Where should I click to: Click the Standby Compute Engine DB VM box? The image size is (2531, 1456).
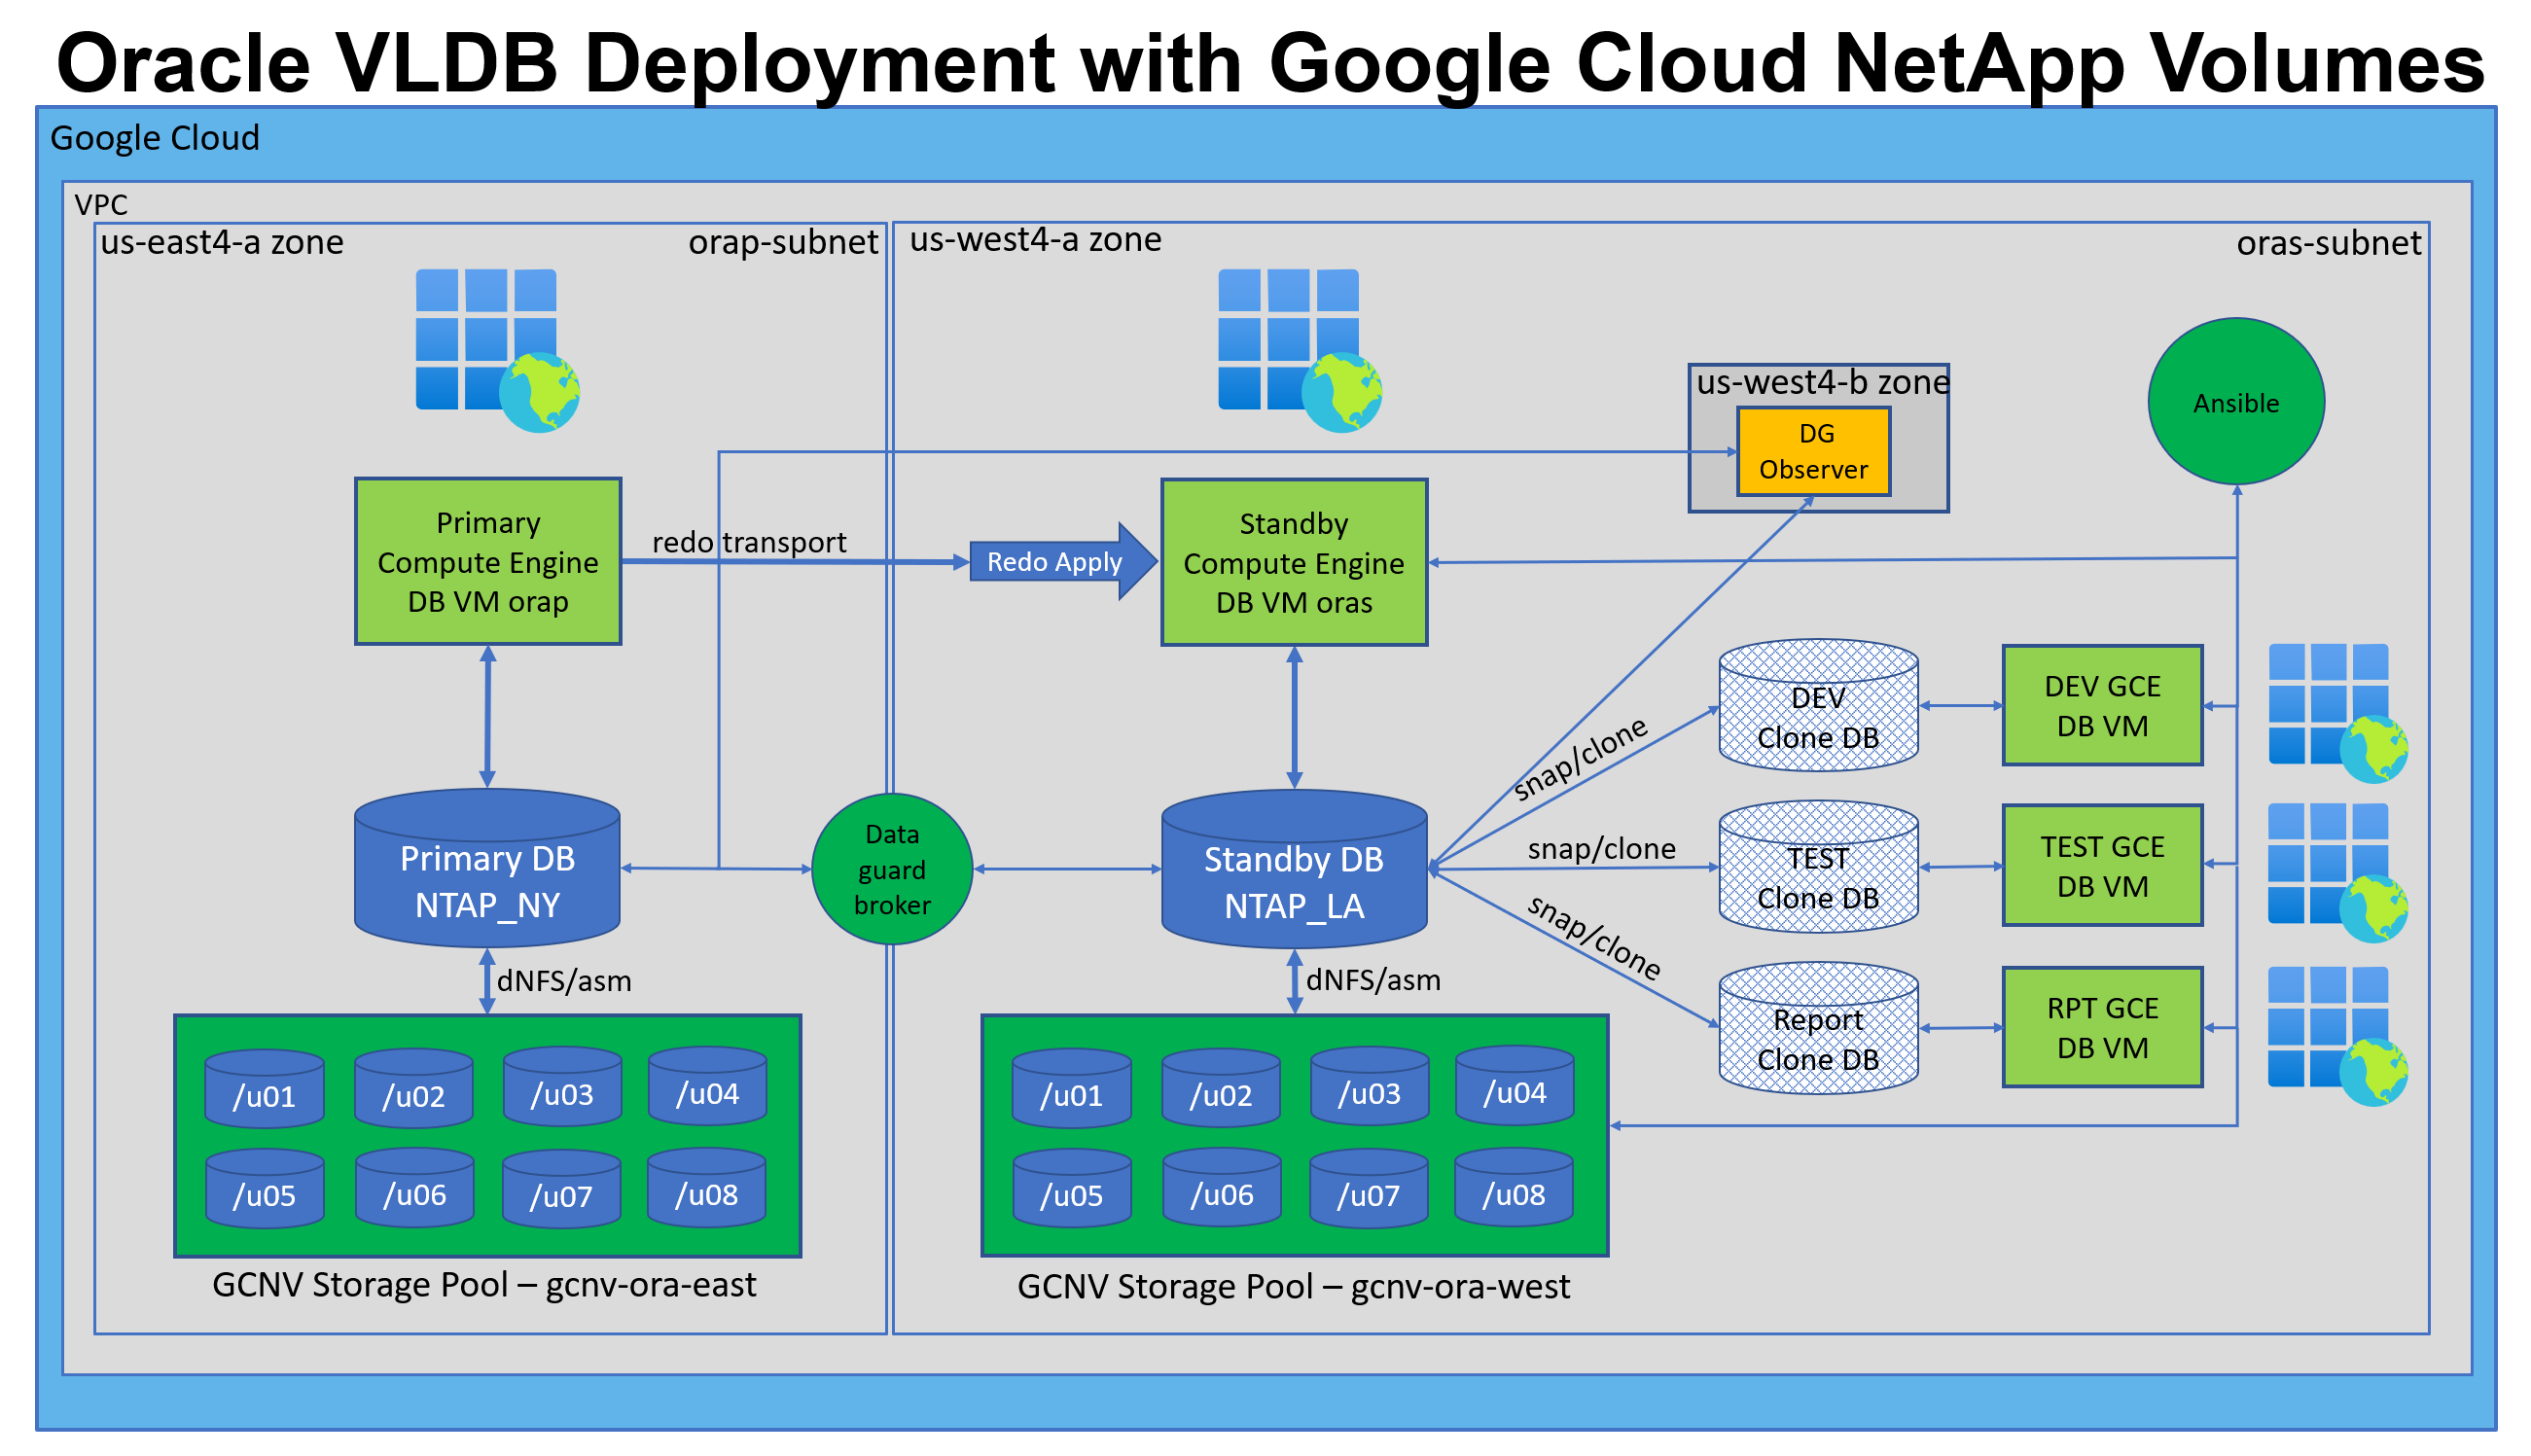1293,562
